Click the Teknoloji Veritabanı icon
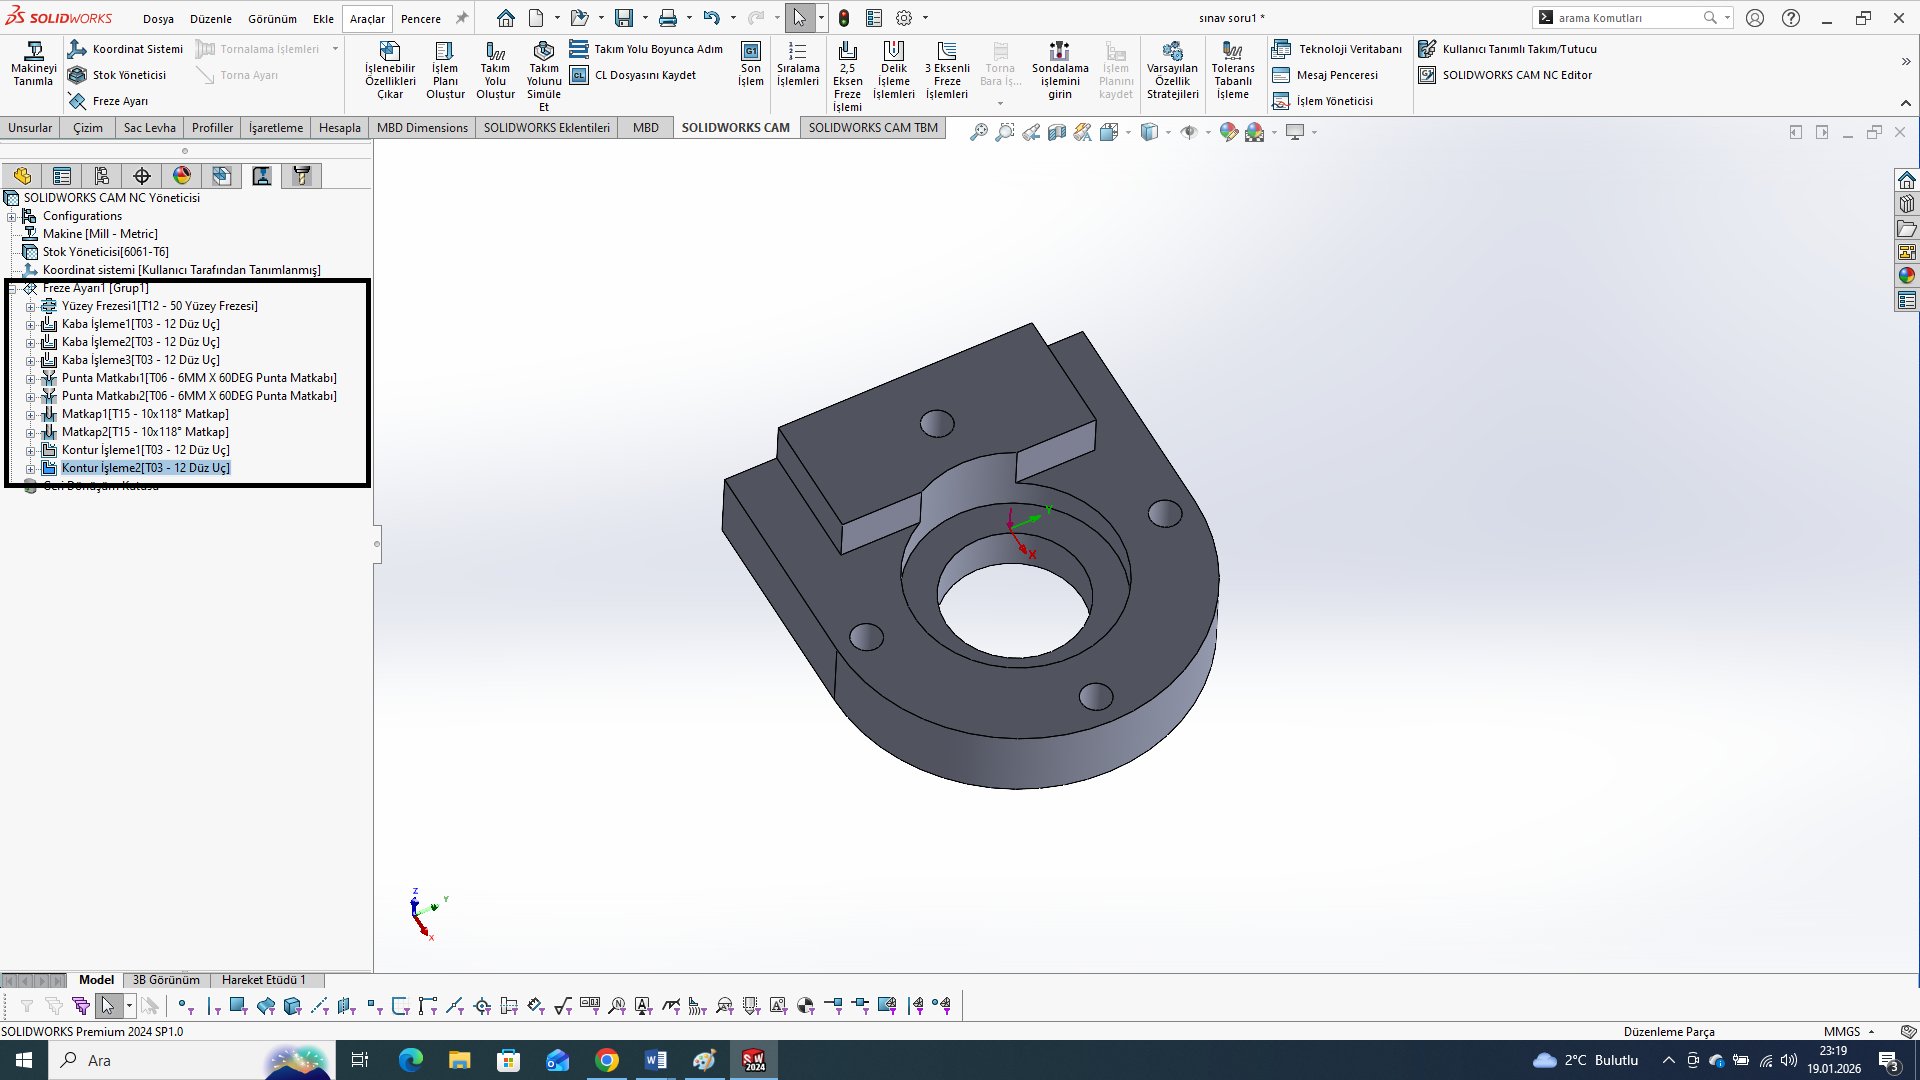The image size is (1920, 1080). click(1281, 49)
